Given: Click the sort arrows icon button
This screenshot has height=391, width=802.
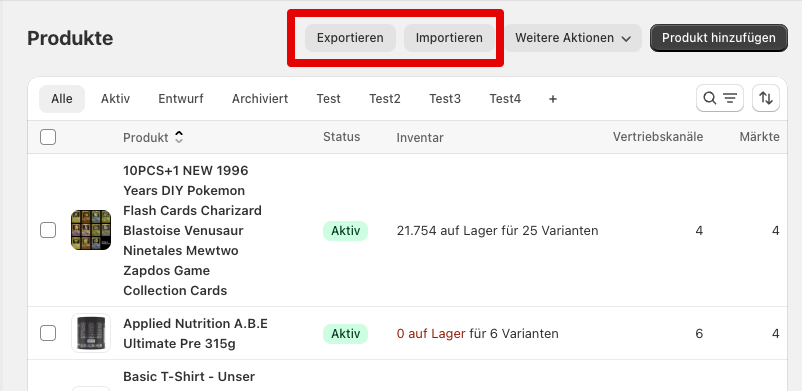Looking at the screenshot, I should click(x=766, y=98).
